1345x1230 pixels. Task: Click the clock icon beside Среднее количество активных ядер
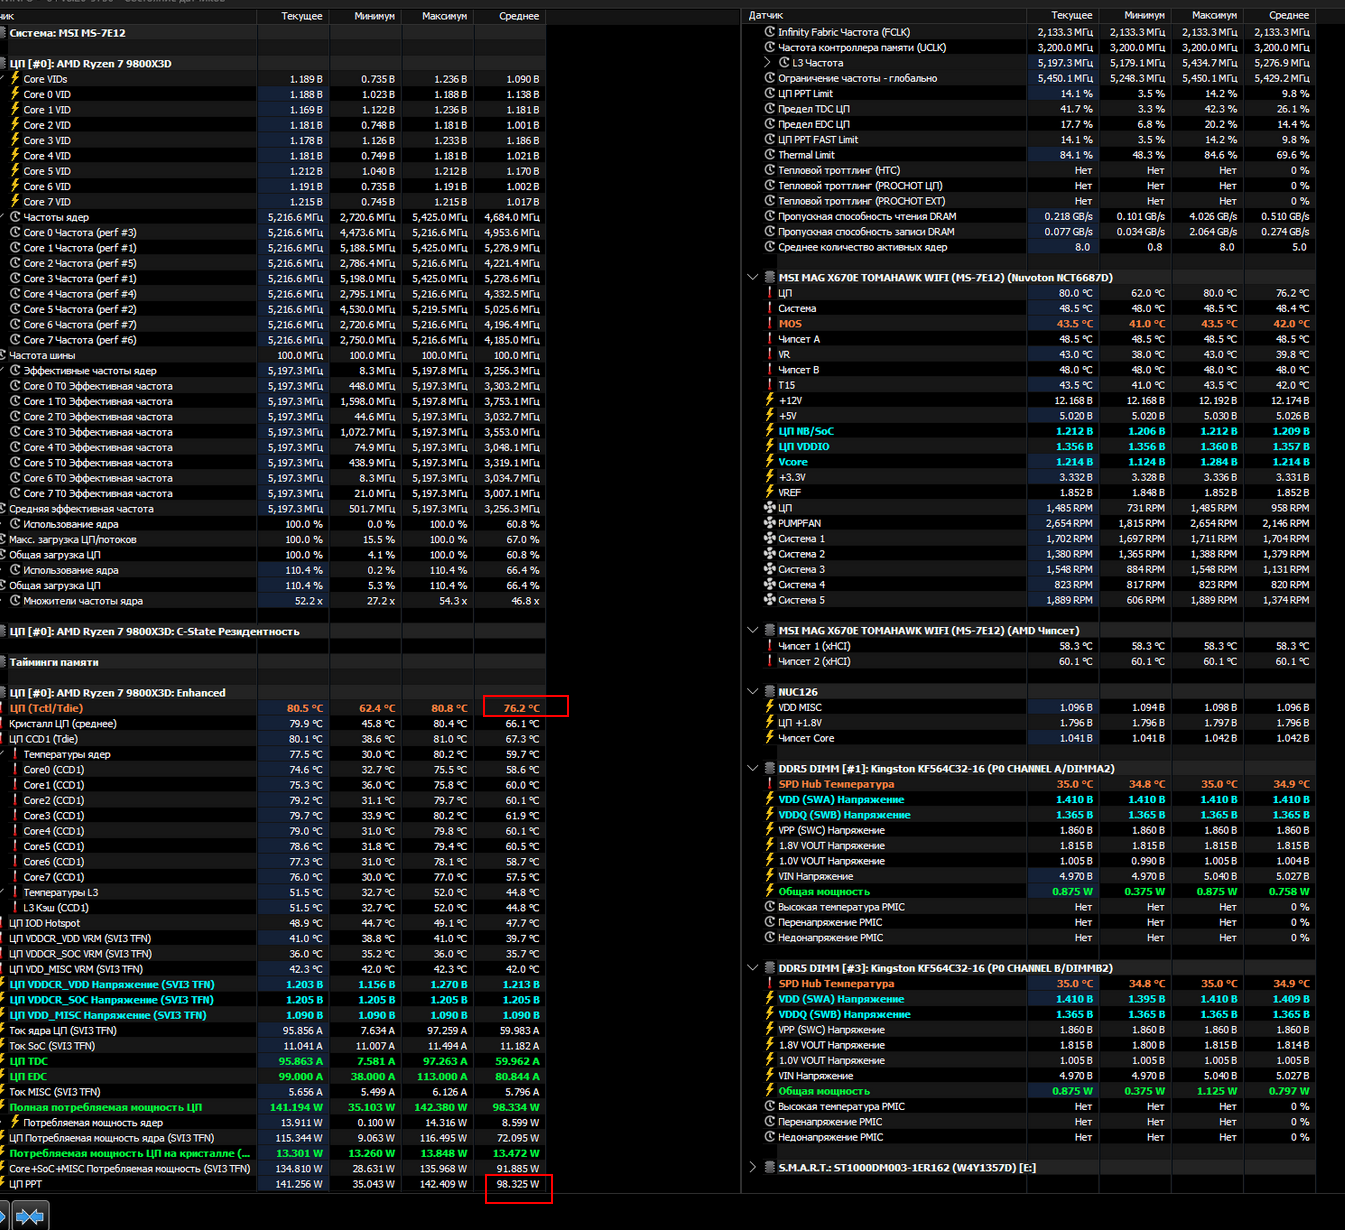click(770, 247)
